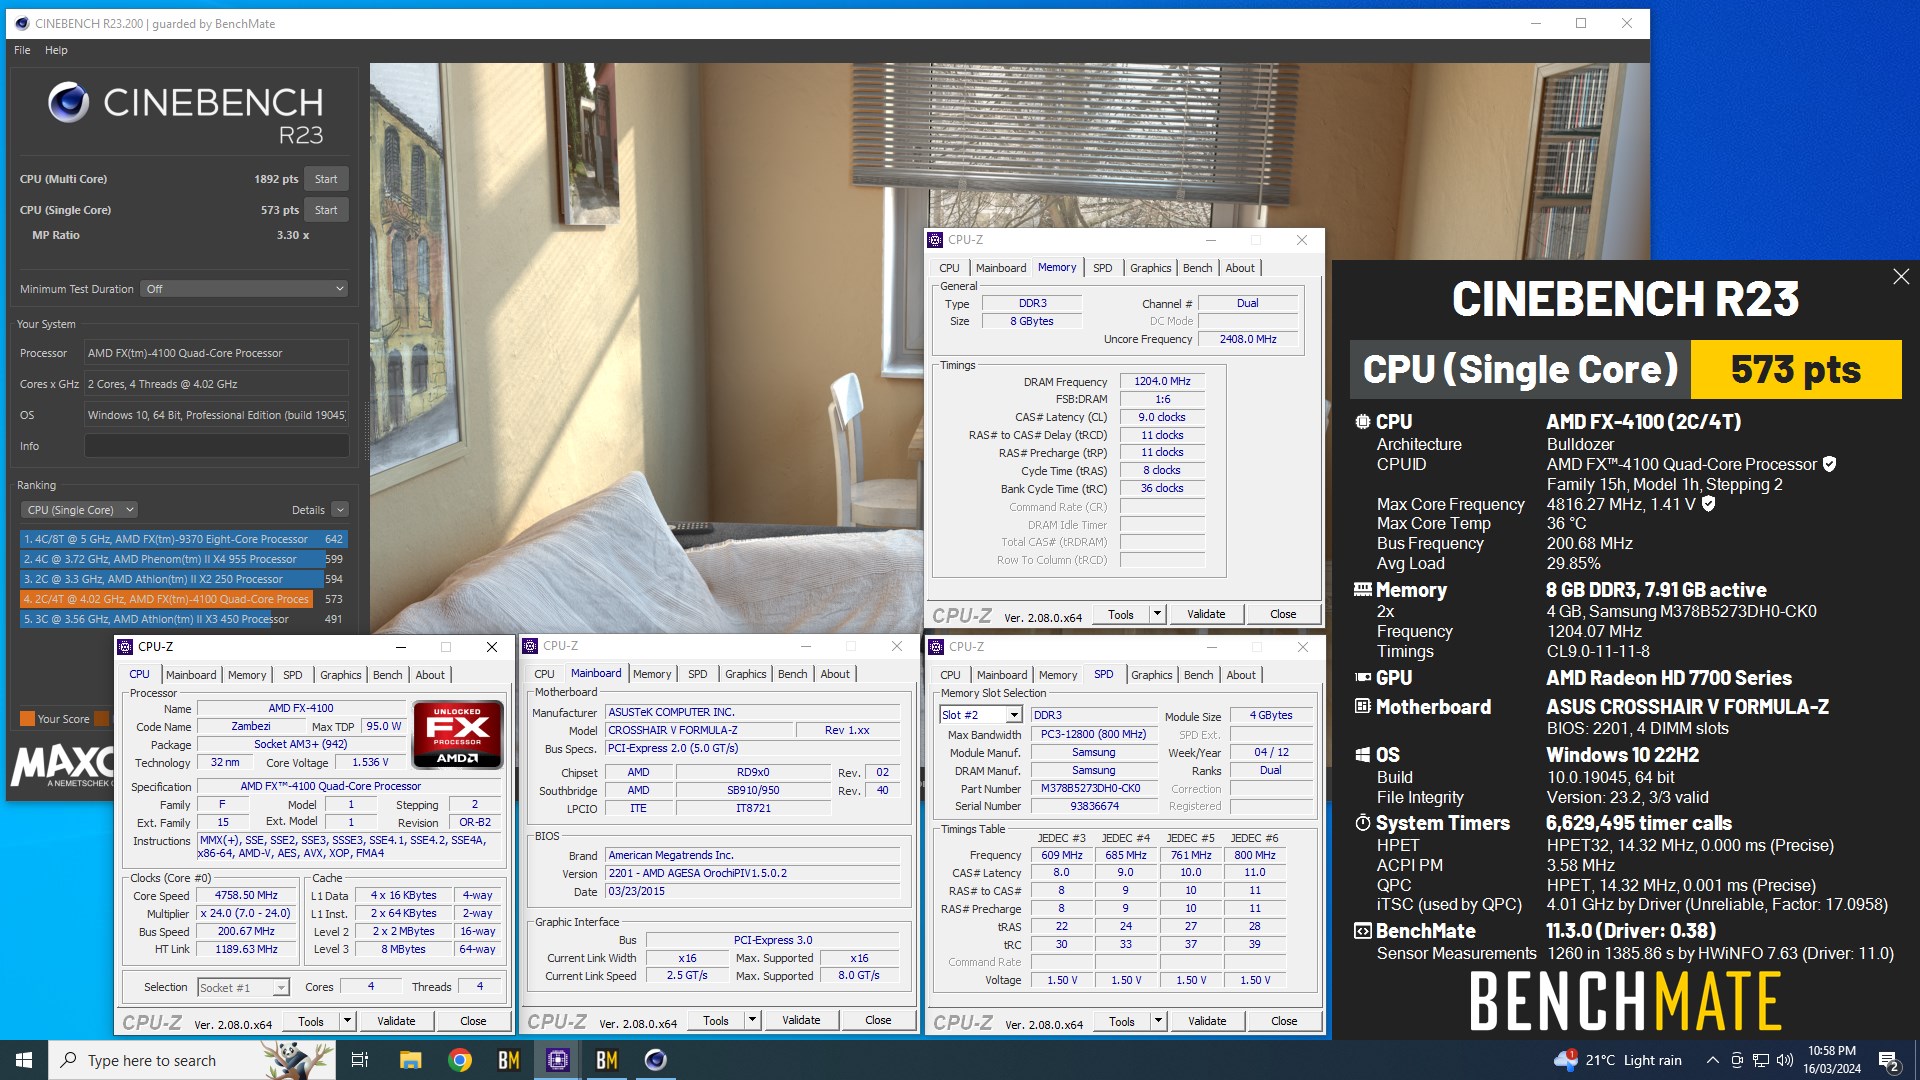Close the BenchMate result overlay panel
This screenshot has height=1080, width=1920.
pos(1901,277)
